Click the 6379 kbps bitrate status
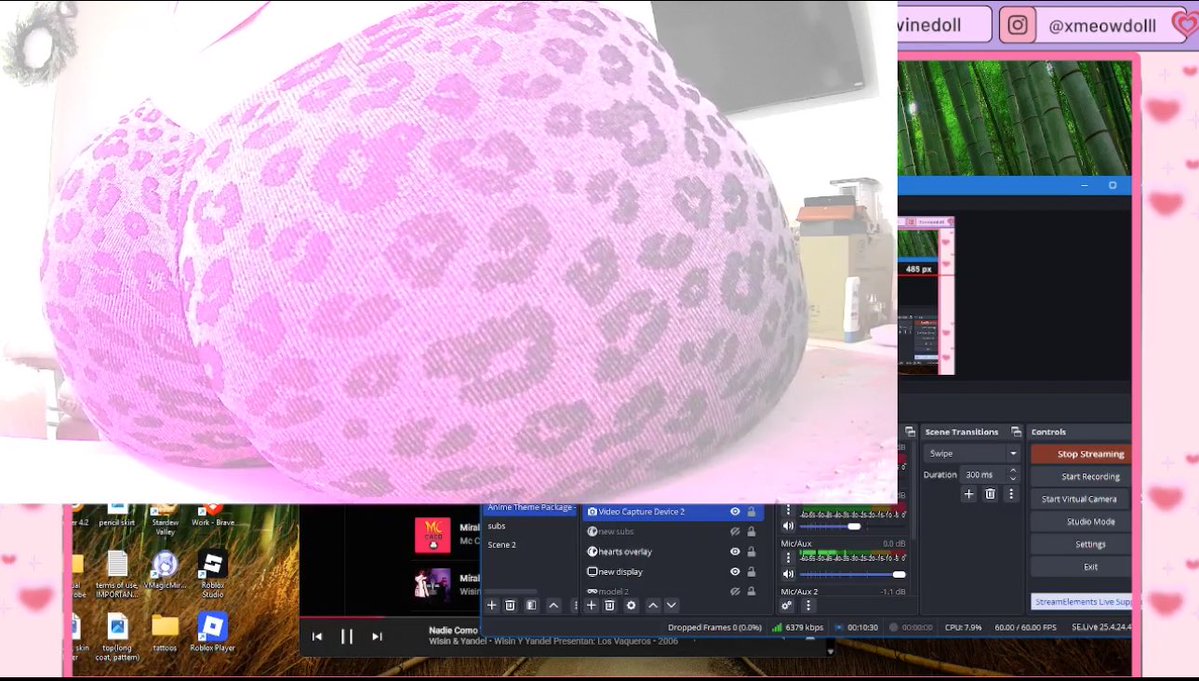This screenshot has height=681, width=1199. pyautogui.click(x=798, y=627)
